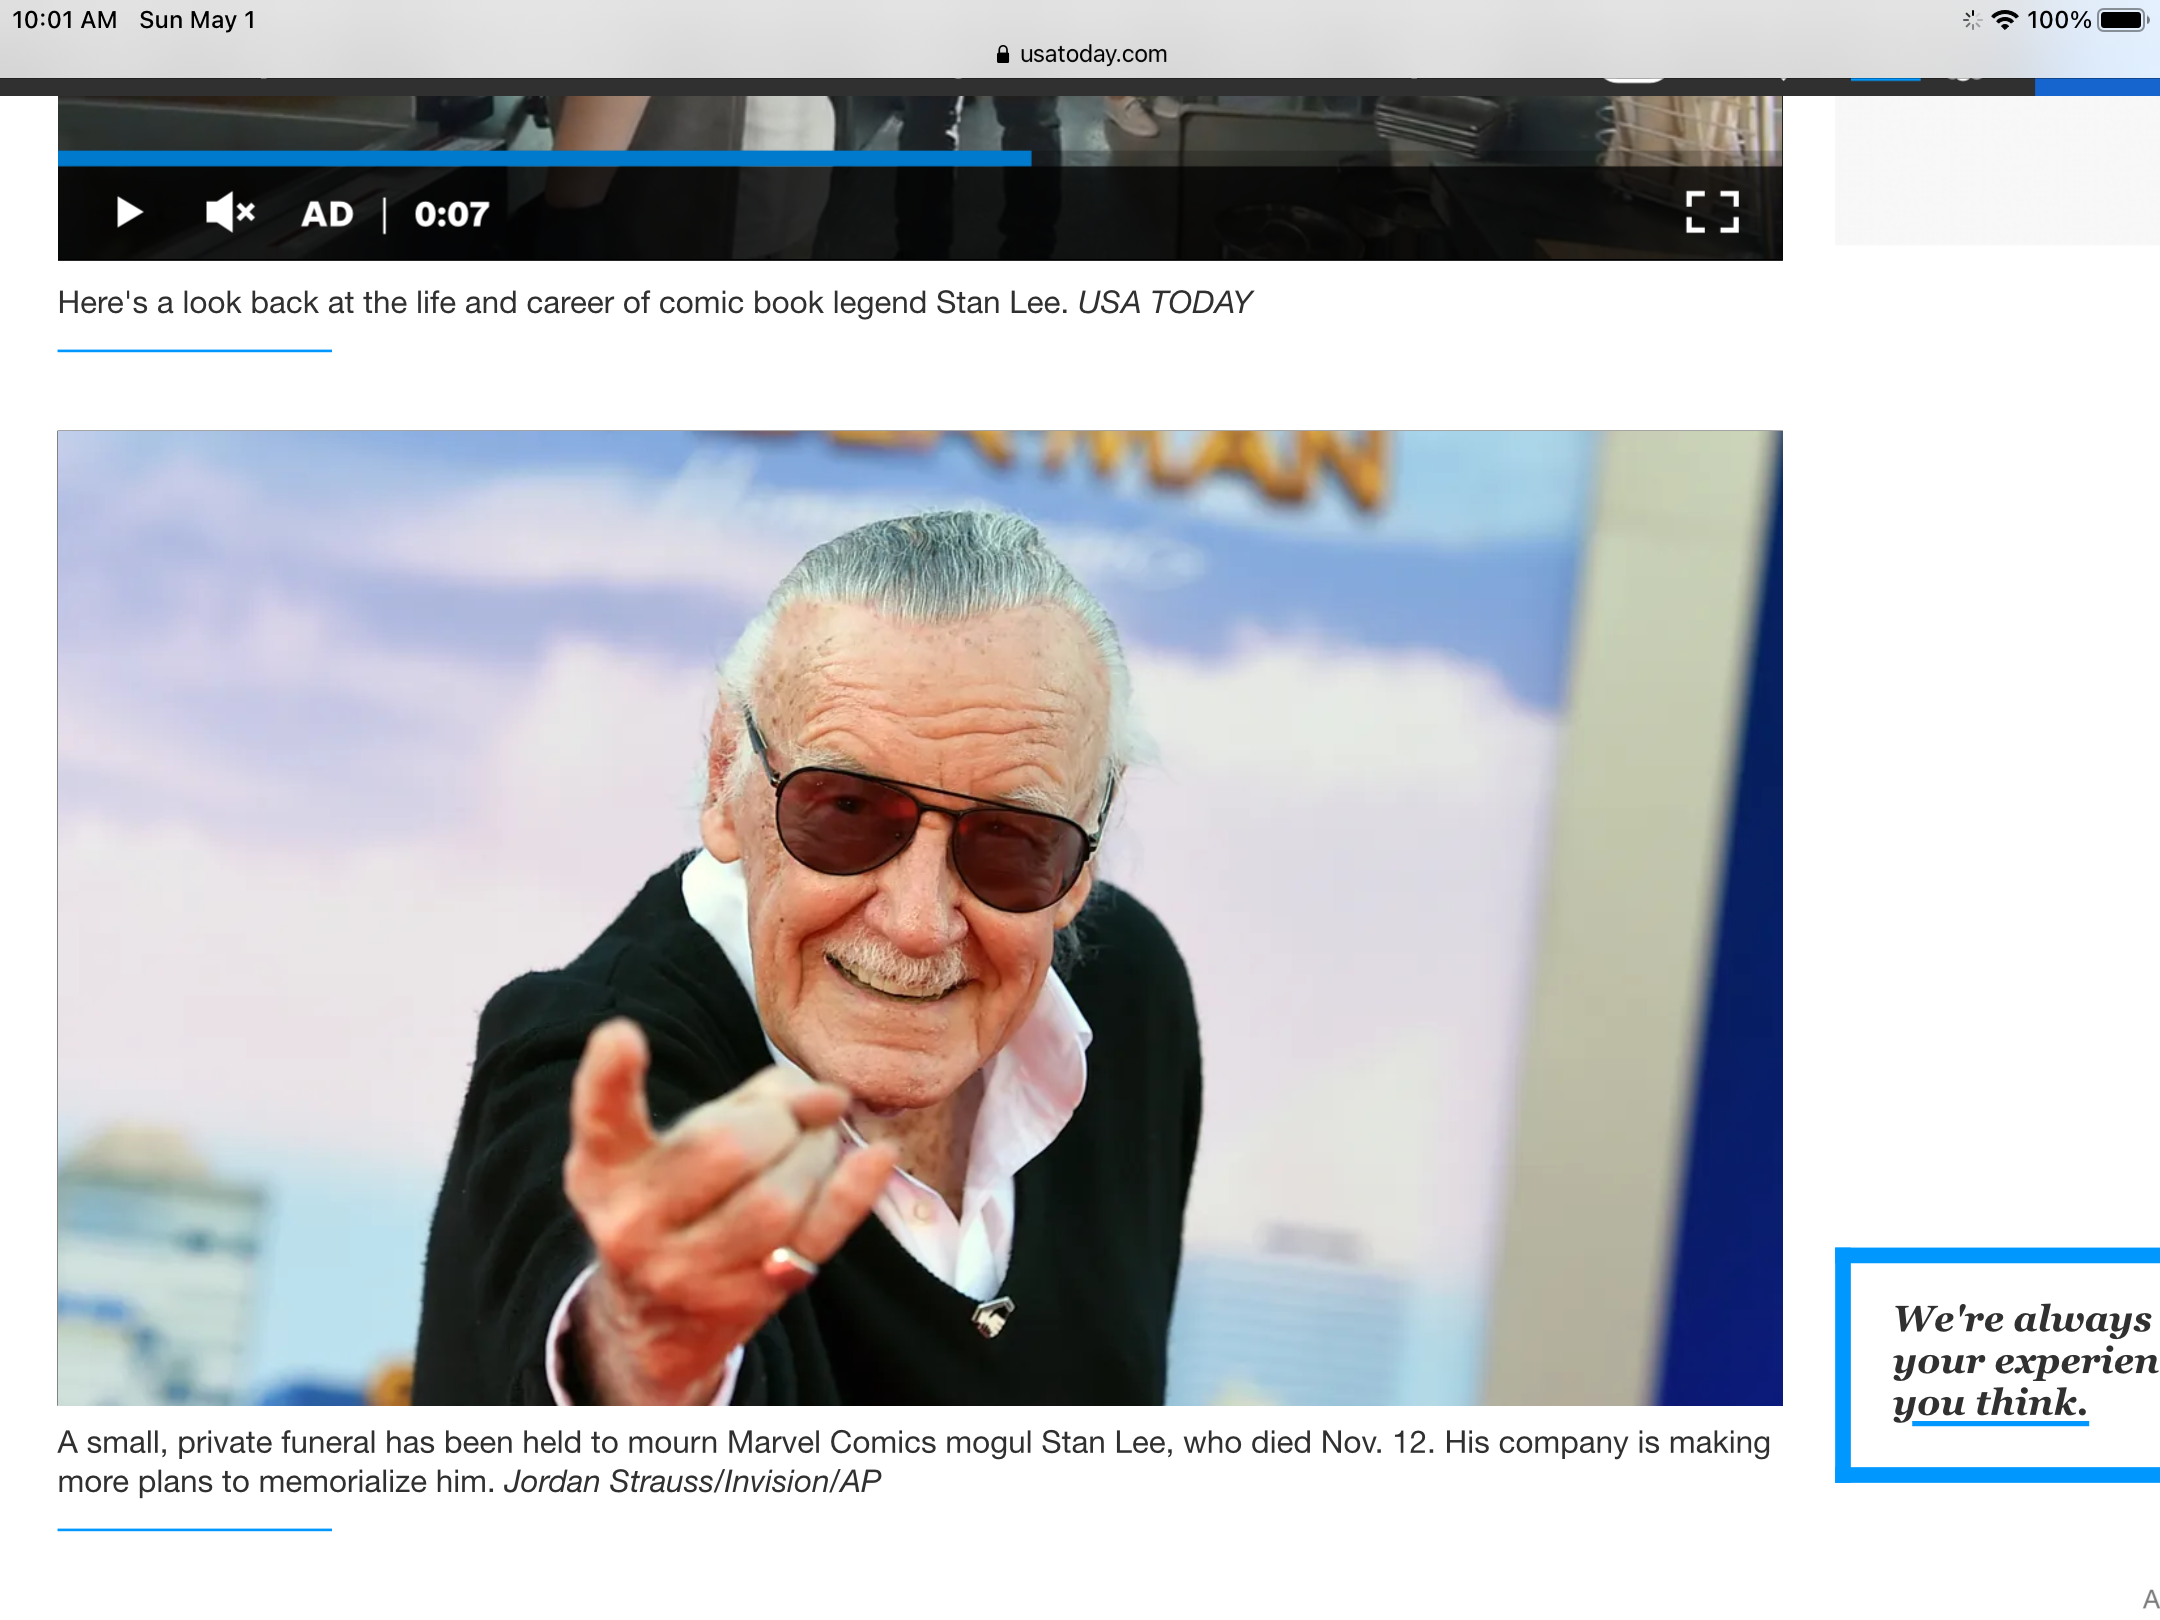Screen dimensions: 2160x1620
Task: Tap the usatoday.com address bar
Action: coord(1081,54)
